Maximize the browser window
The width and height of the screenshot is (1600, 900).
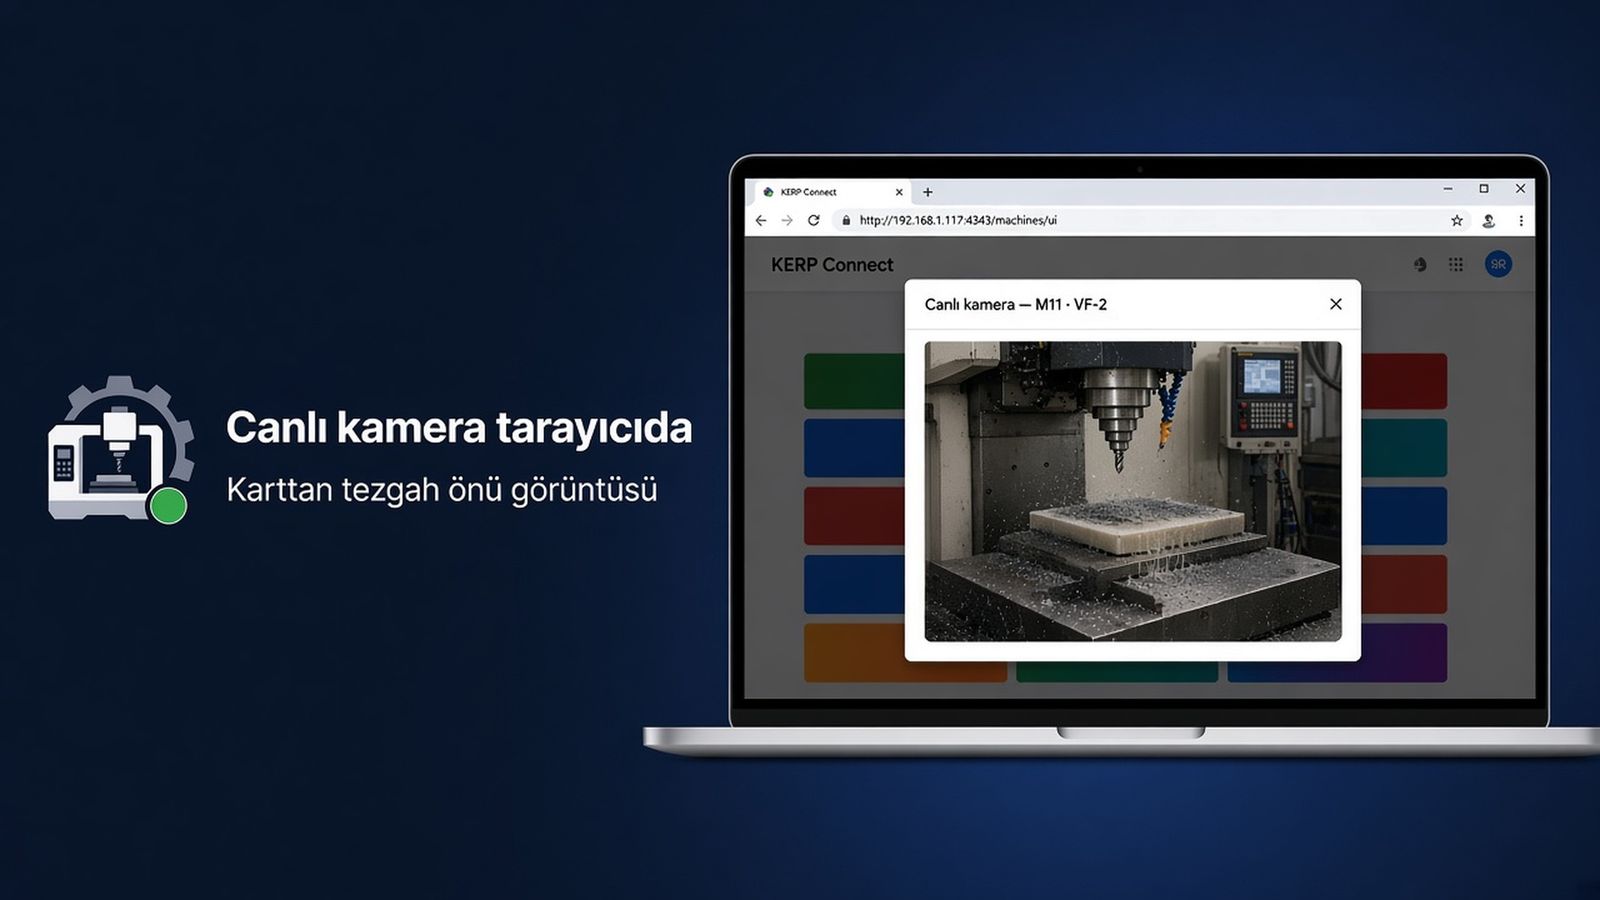pyautogui.click(x=1484, y=189)
